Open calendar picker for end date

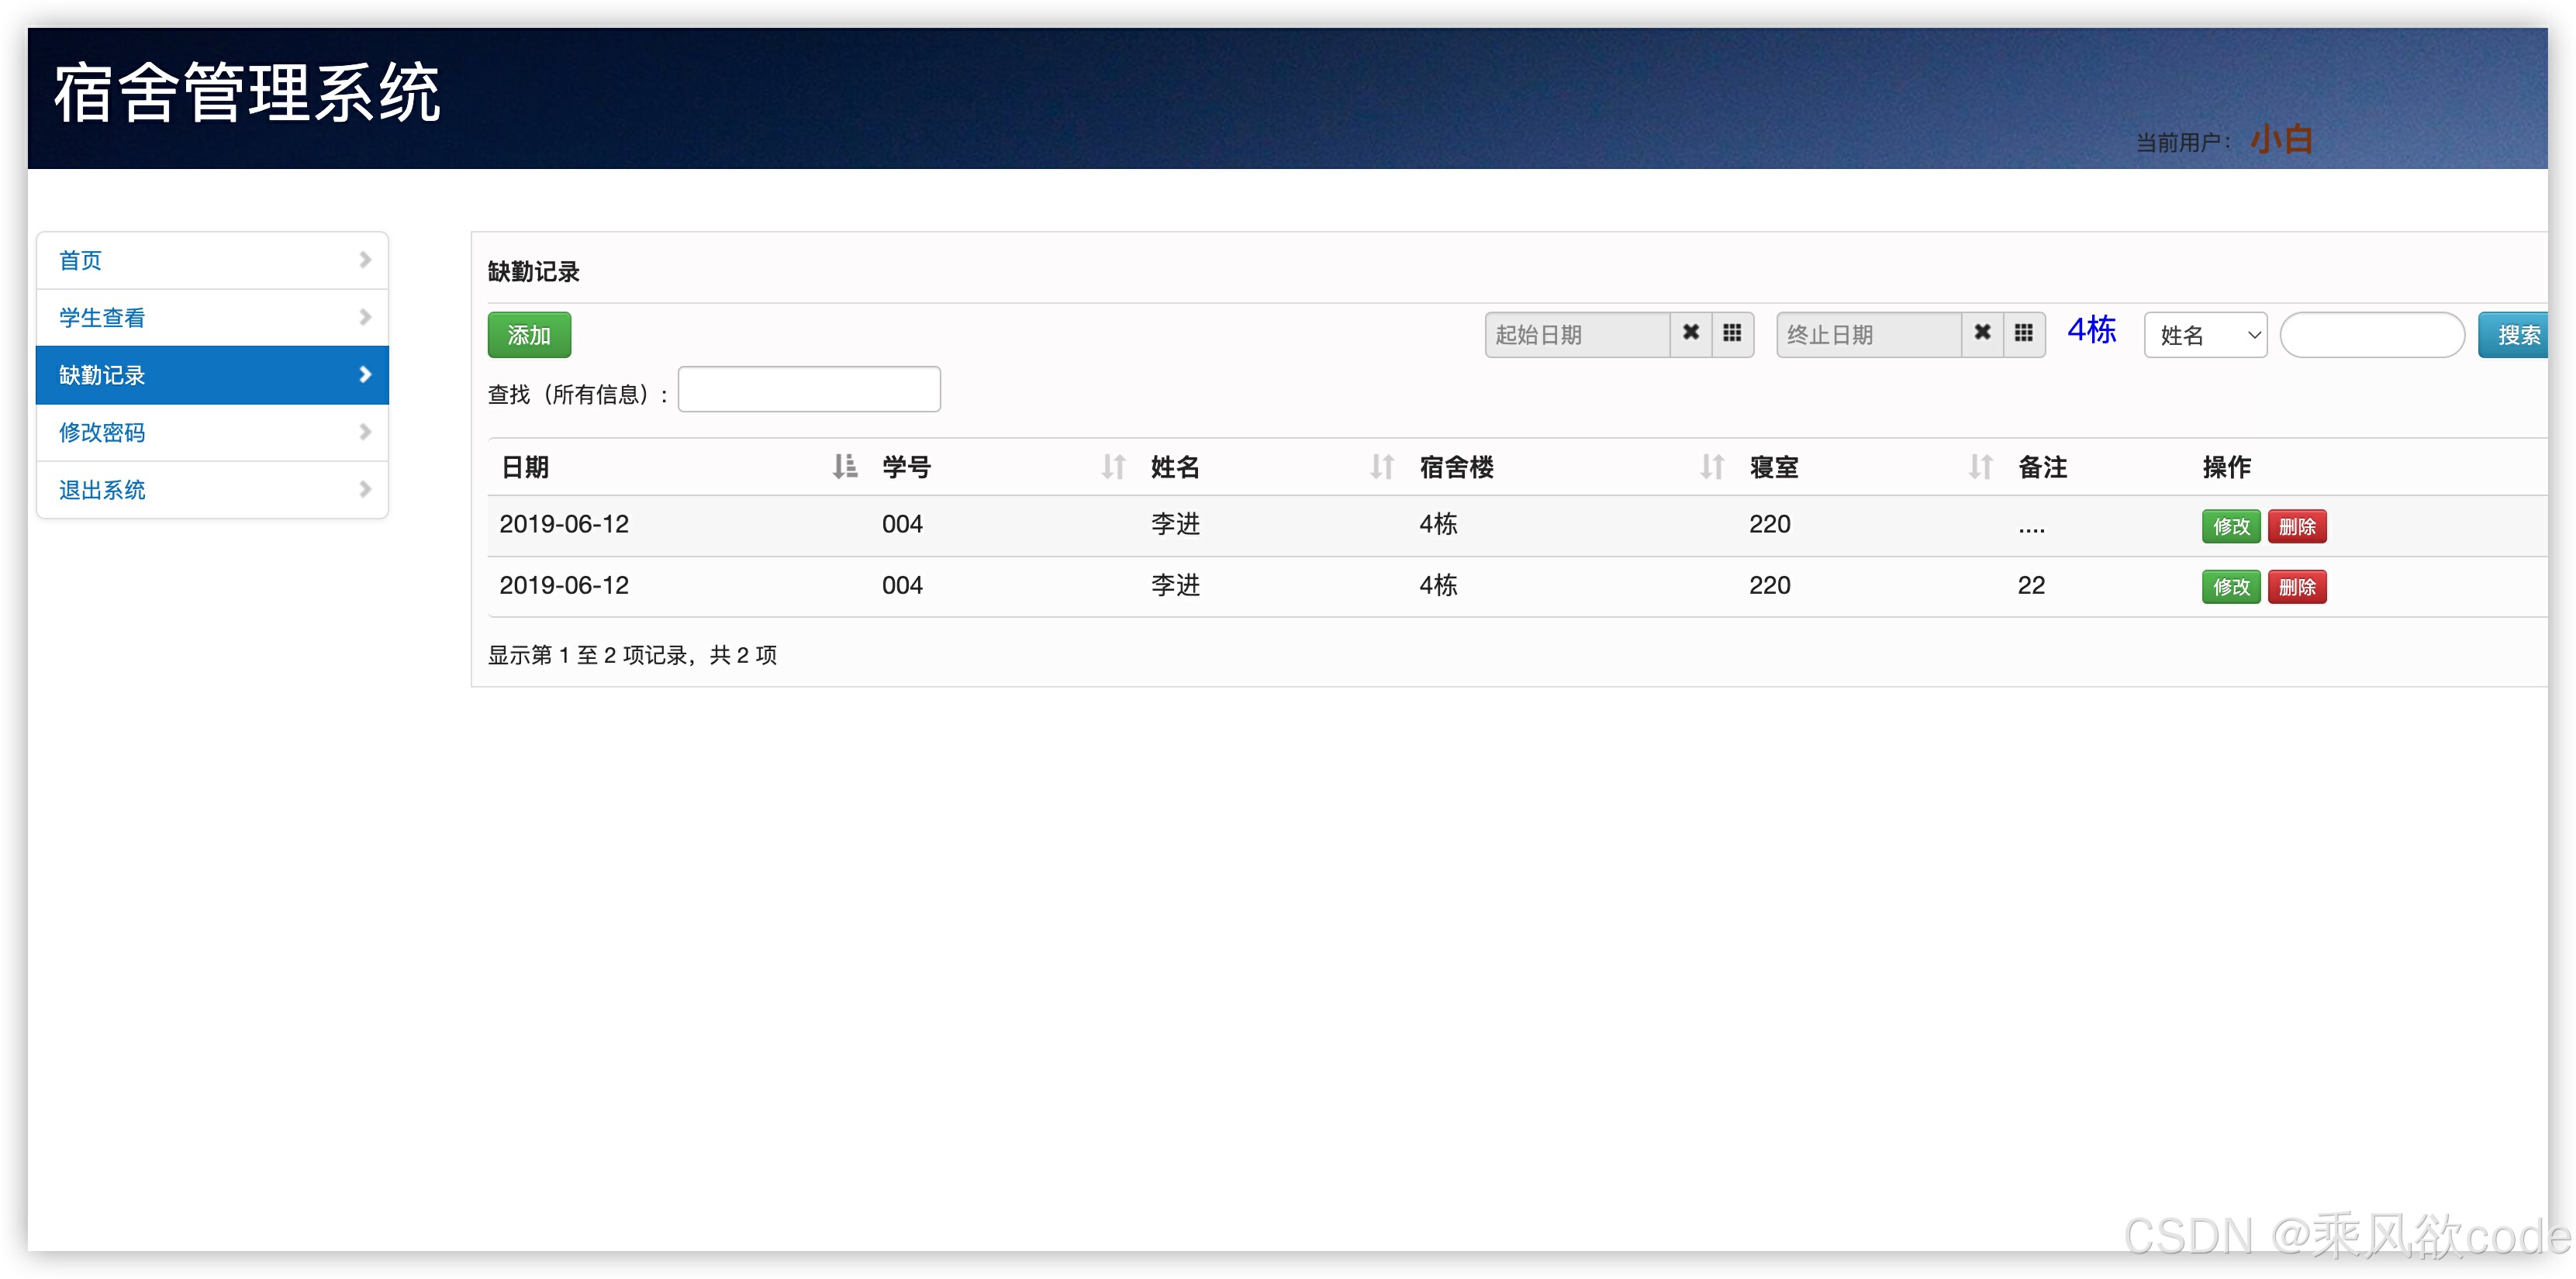[2023, 333]
